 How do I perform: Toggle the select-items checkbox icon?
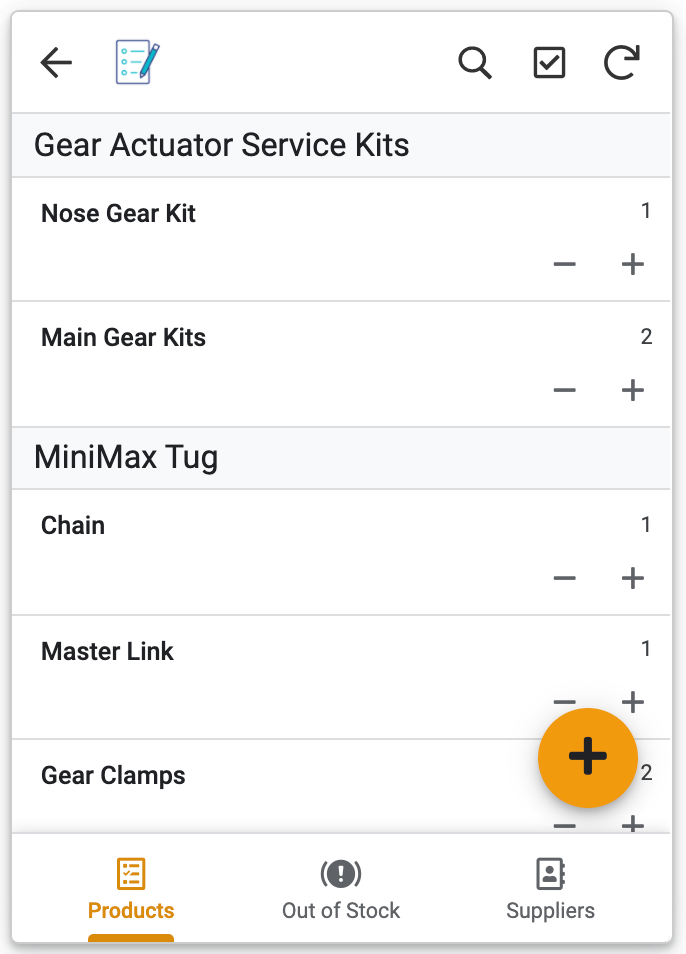(549, 63)
